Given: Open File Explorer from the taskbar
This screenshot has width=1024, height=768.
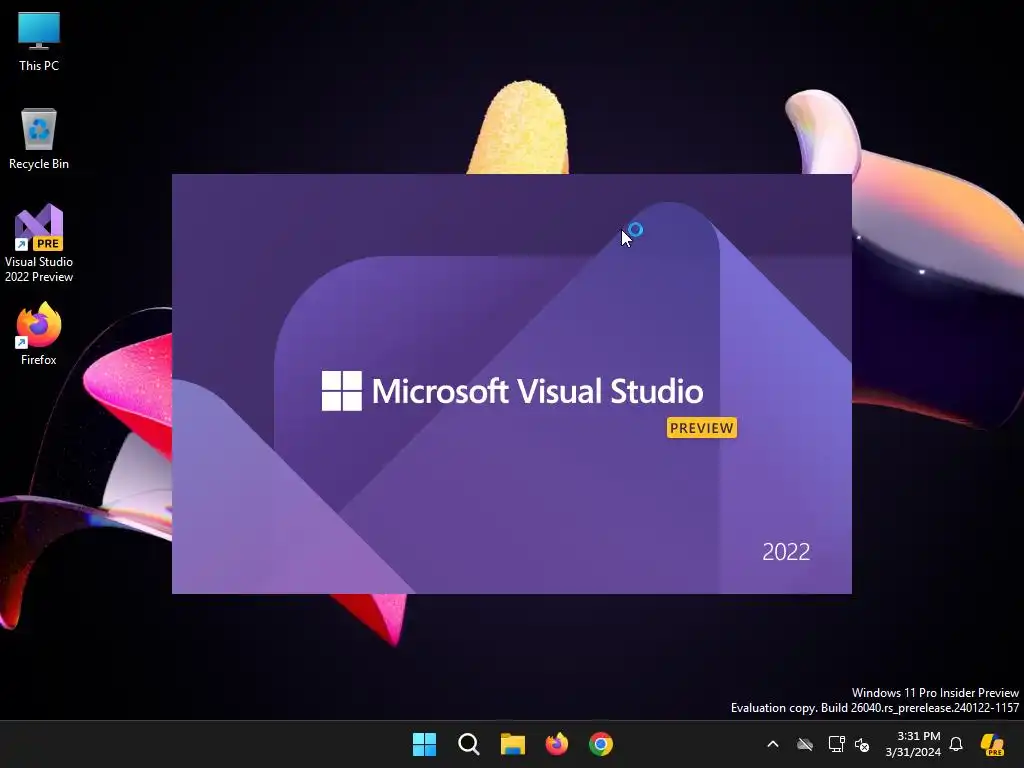Looking at the screenshot, I should (513, 744).
